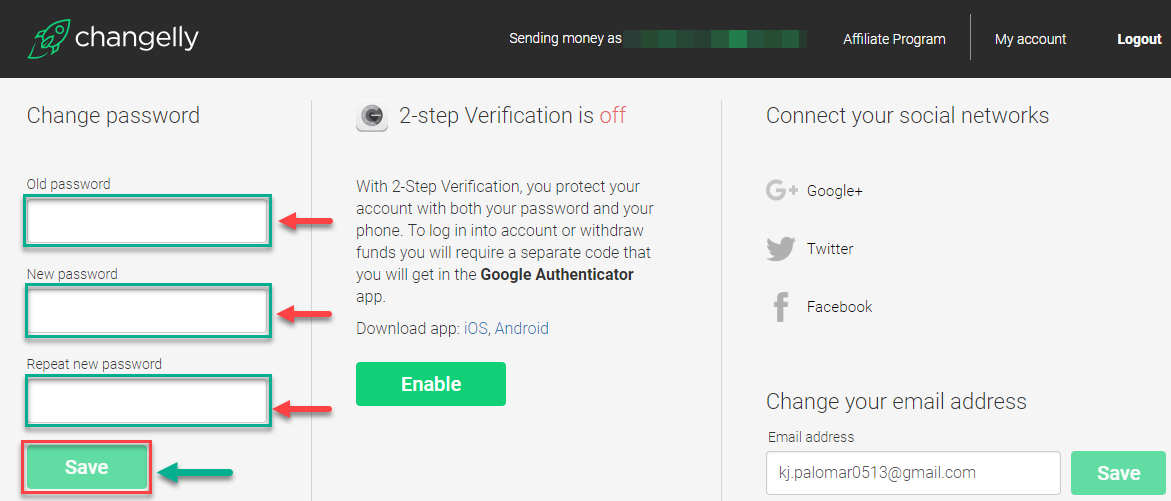Connect the Twitter account label
The height and width of the screenshot is (501, 1171).
830,249
